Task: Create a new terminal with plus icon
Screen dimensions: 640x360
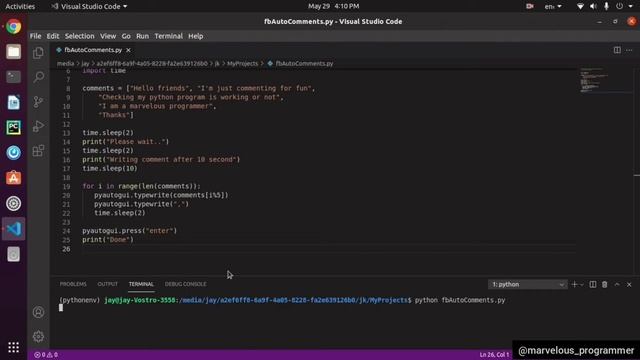Action: click(x=574, y=284)
